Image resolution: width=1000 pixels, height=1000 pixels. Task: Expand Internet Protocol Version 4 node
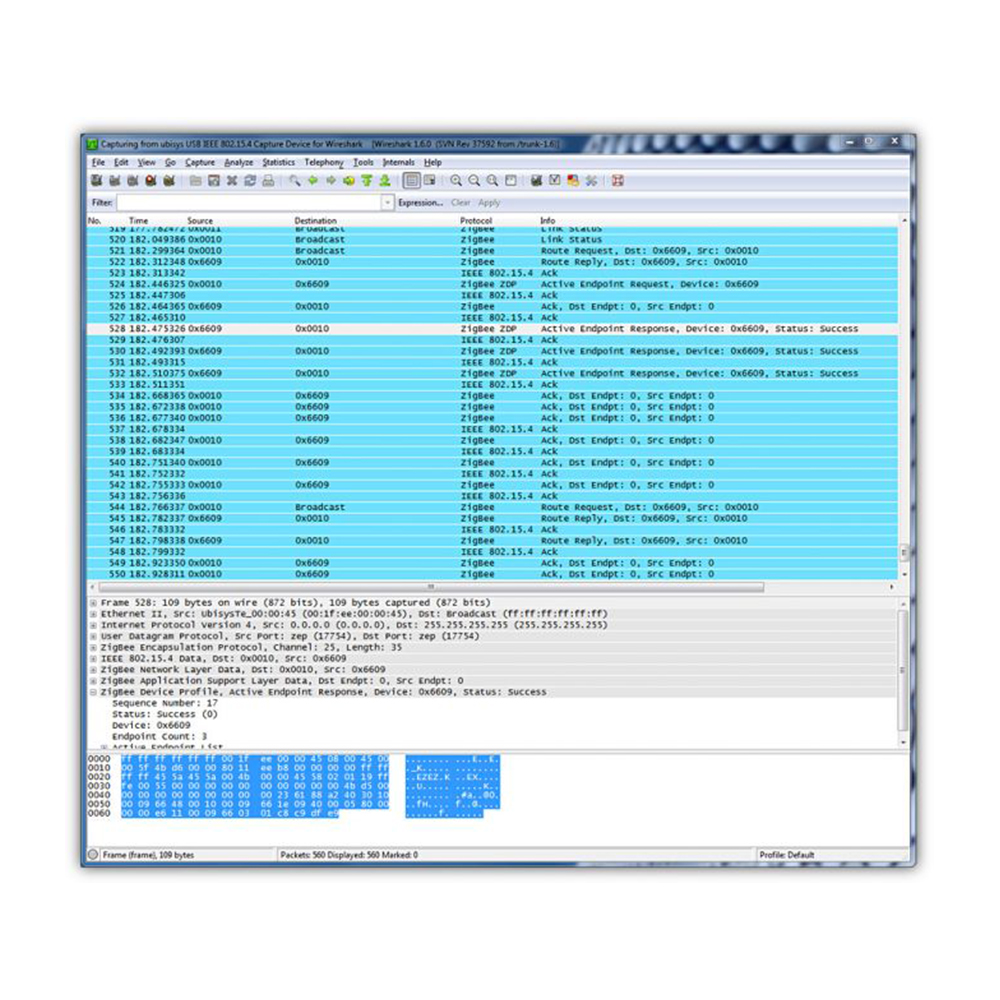[93, 625]
